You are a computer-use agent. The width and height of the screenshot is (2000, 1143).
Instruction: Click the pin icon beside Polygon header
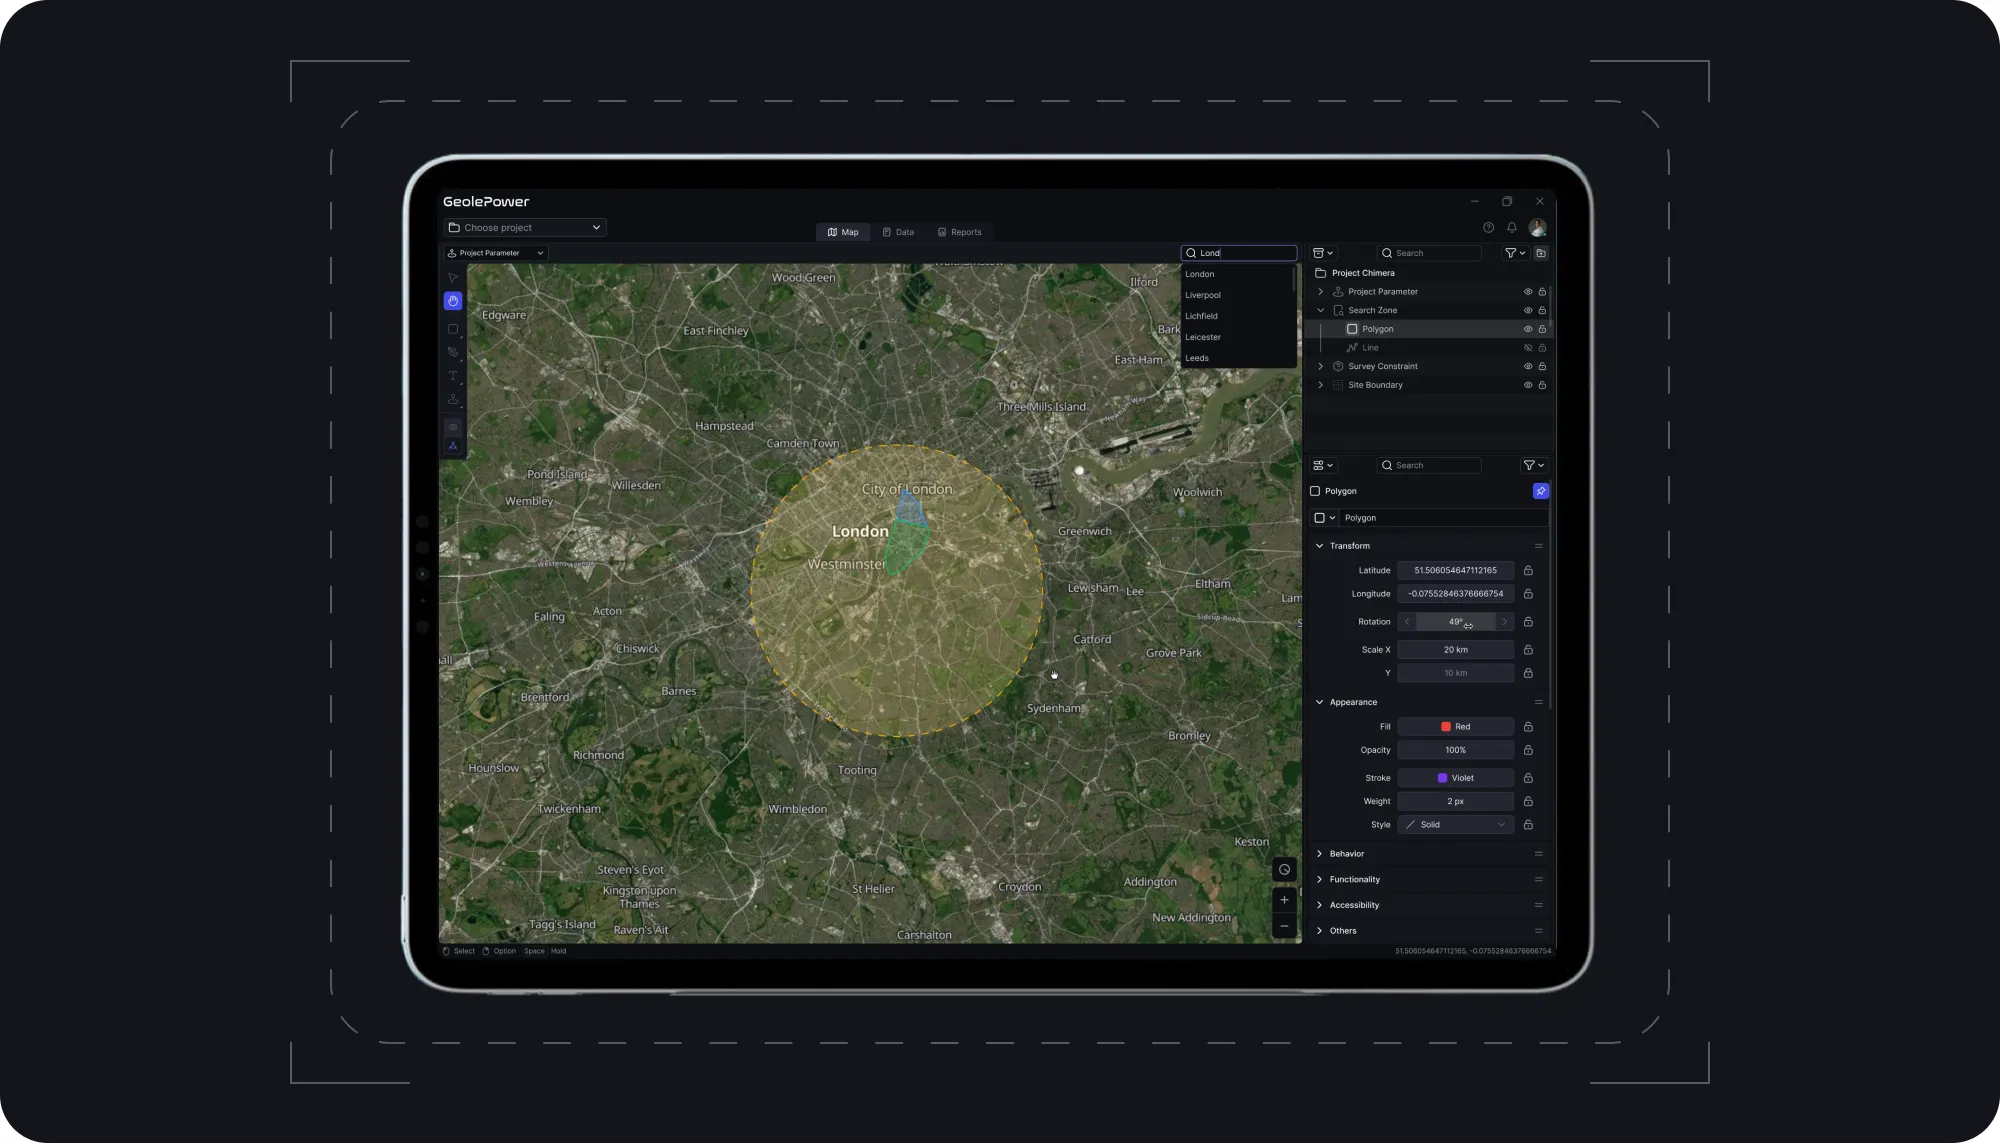(x=1540, y=491)
